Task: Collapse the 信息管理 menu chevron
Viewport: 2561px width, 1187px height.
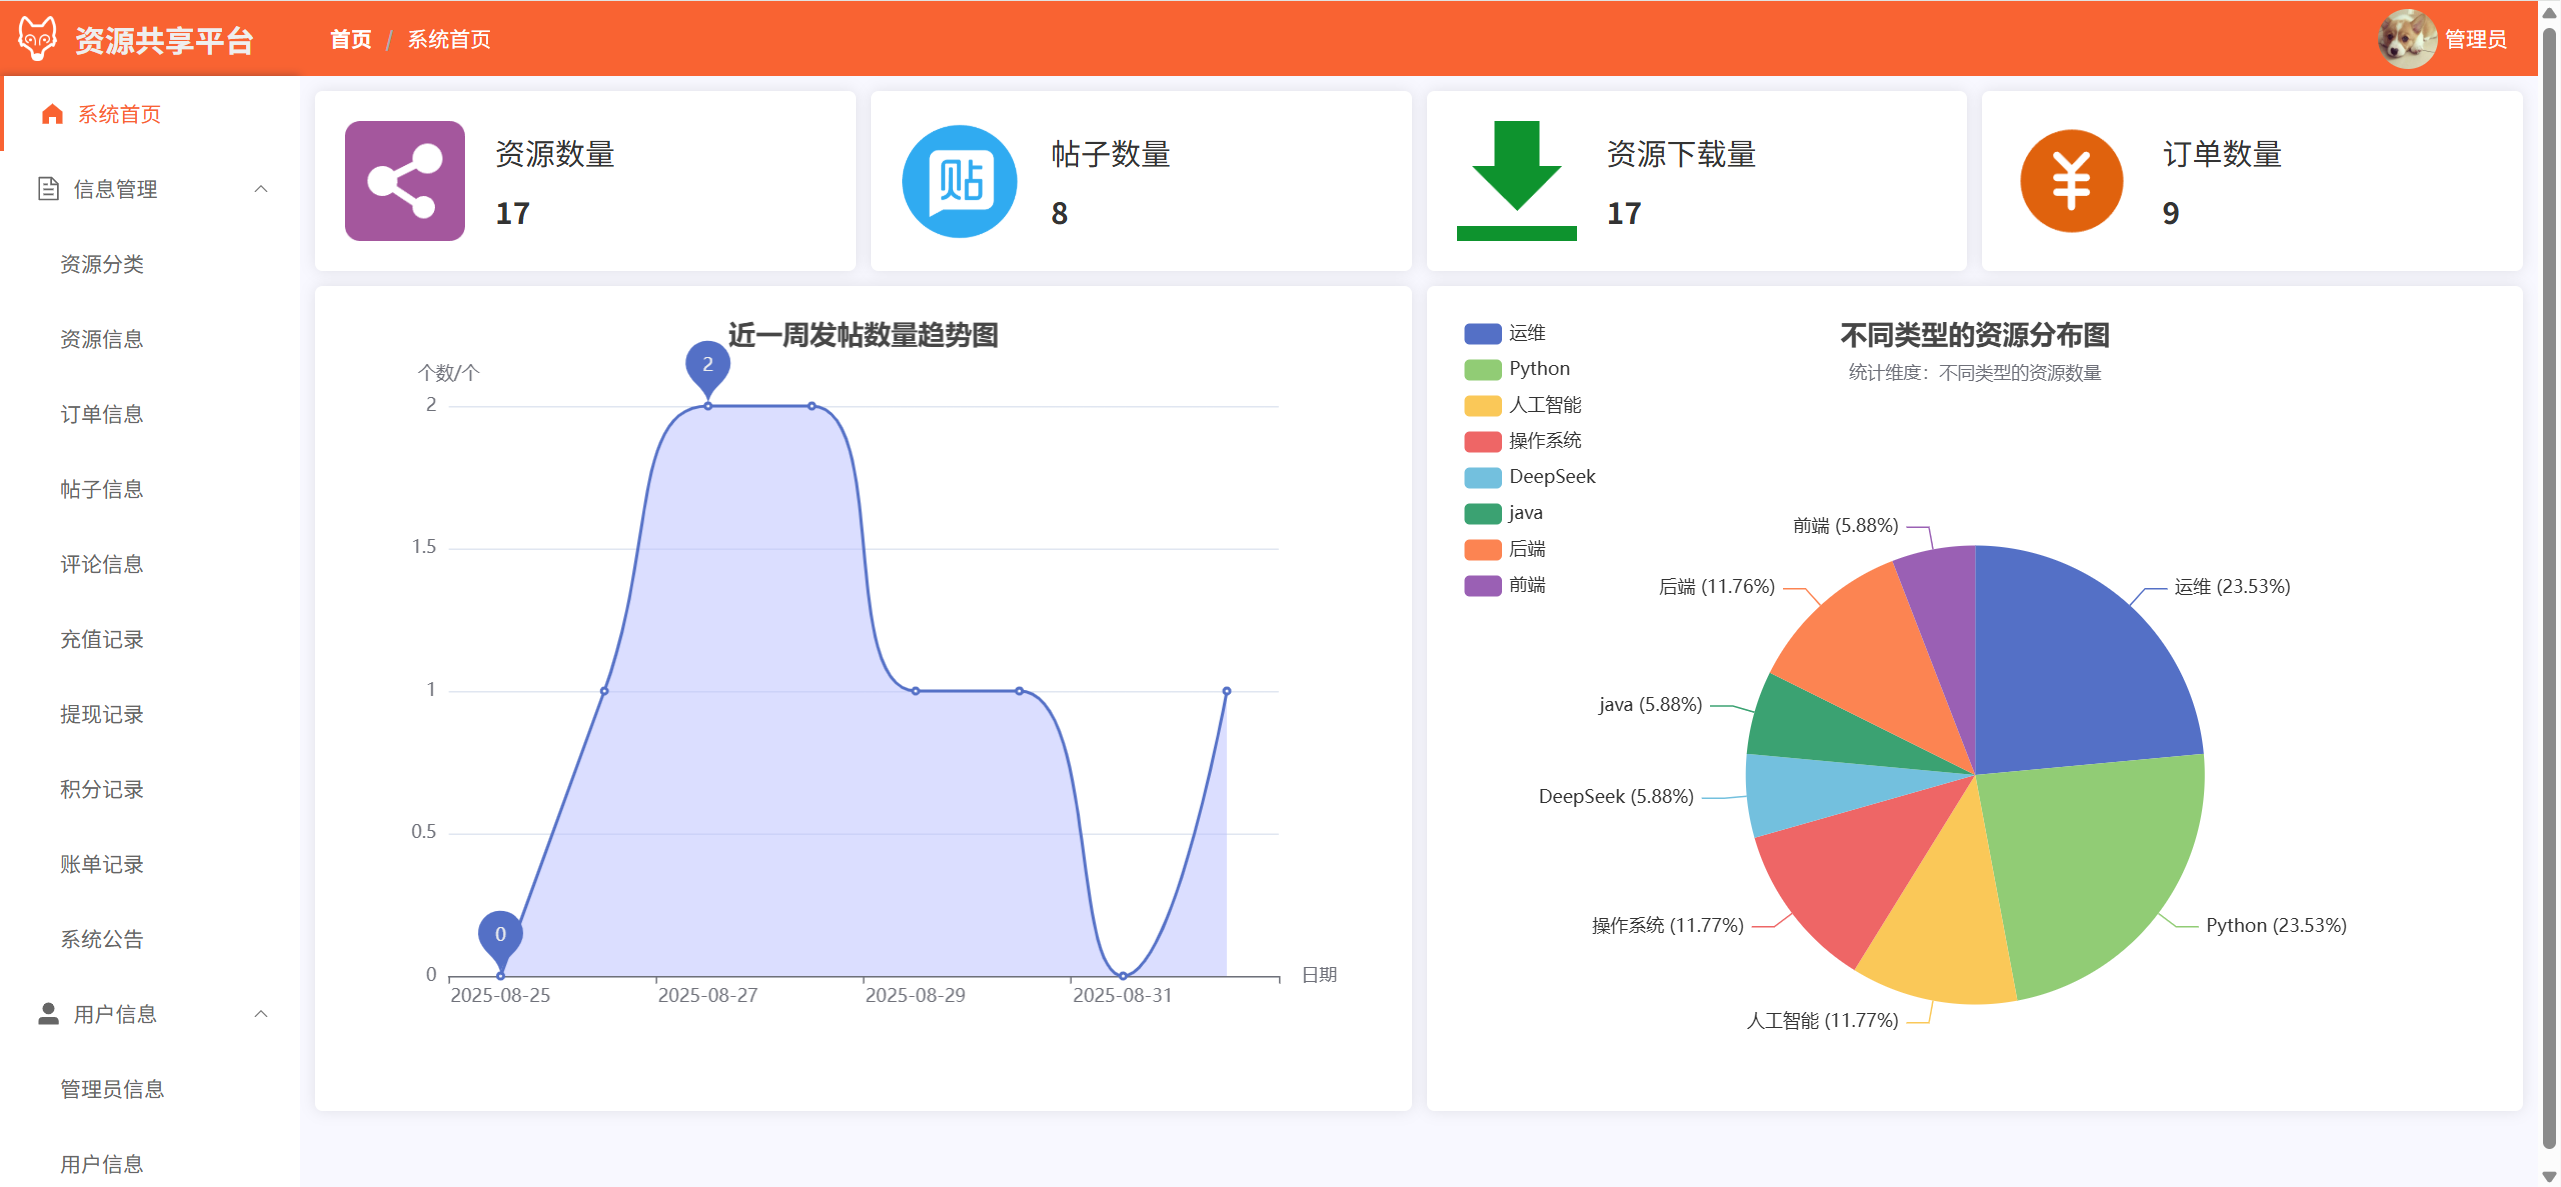Action: [261, 189]
